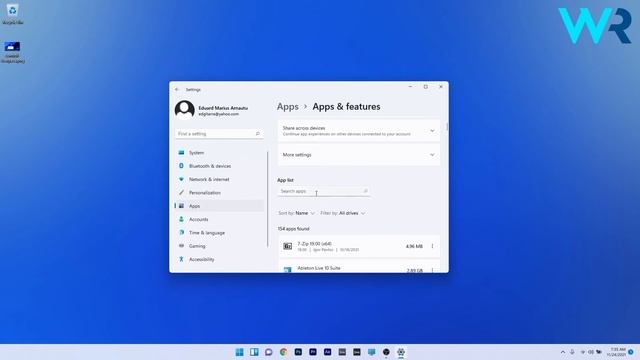Viewport: 640px width, 360px height.
Task: Click the blue monitor taskbar icon
Action: pos(371,352)
